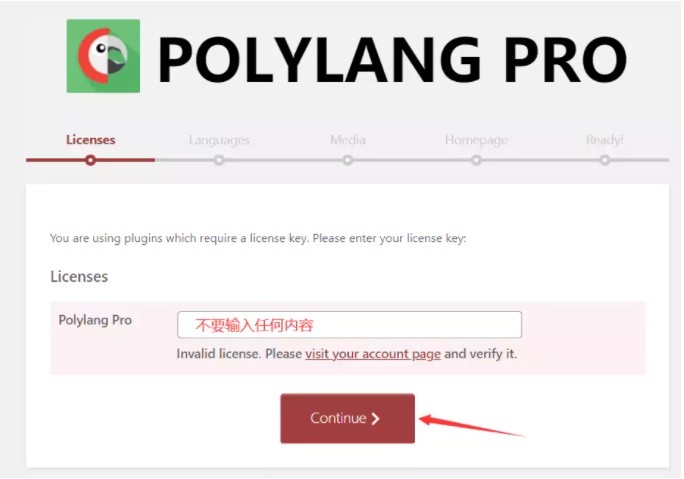Select the Homepage step tab

point(476,140)
